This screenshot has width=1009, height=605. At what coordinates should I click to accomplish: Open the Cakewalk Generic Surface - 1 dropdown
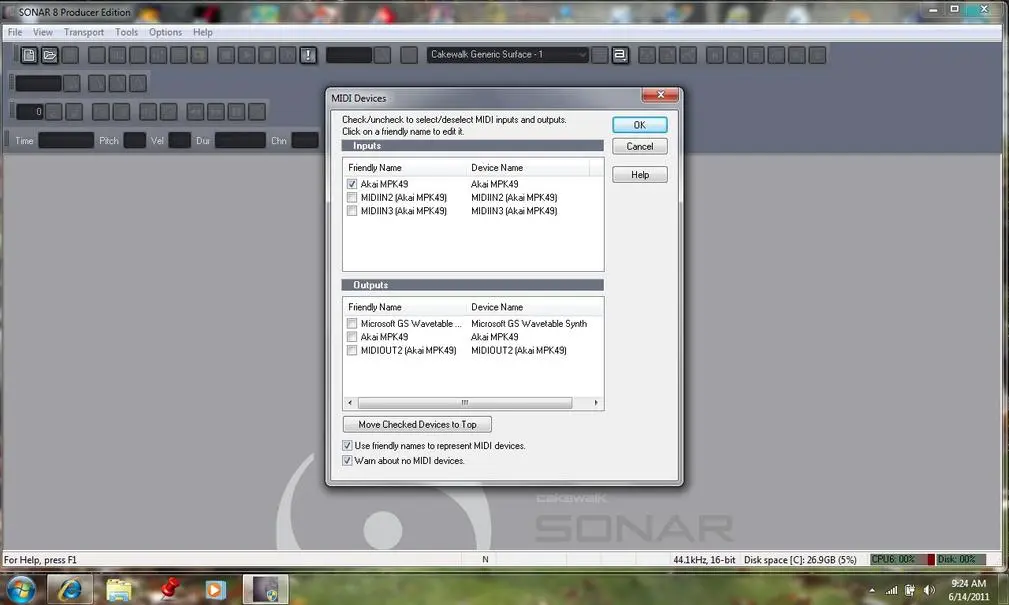pos(508,55)
